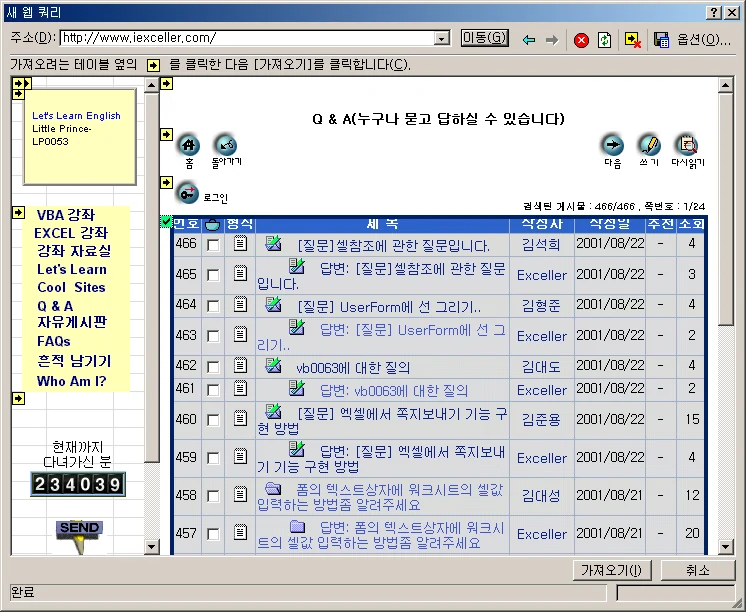The image size is (746, 612).
Task: Click the help question mark title button
Action: tap(714, 13)
